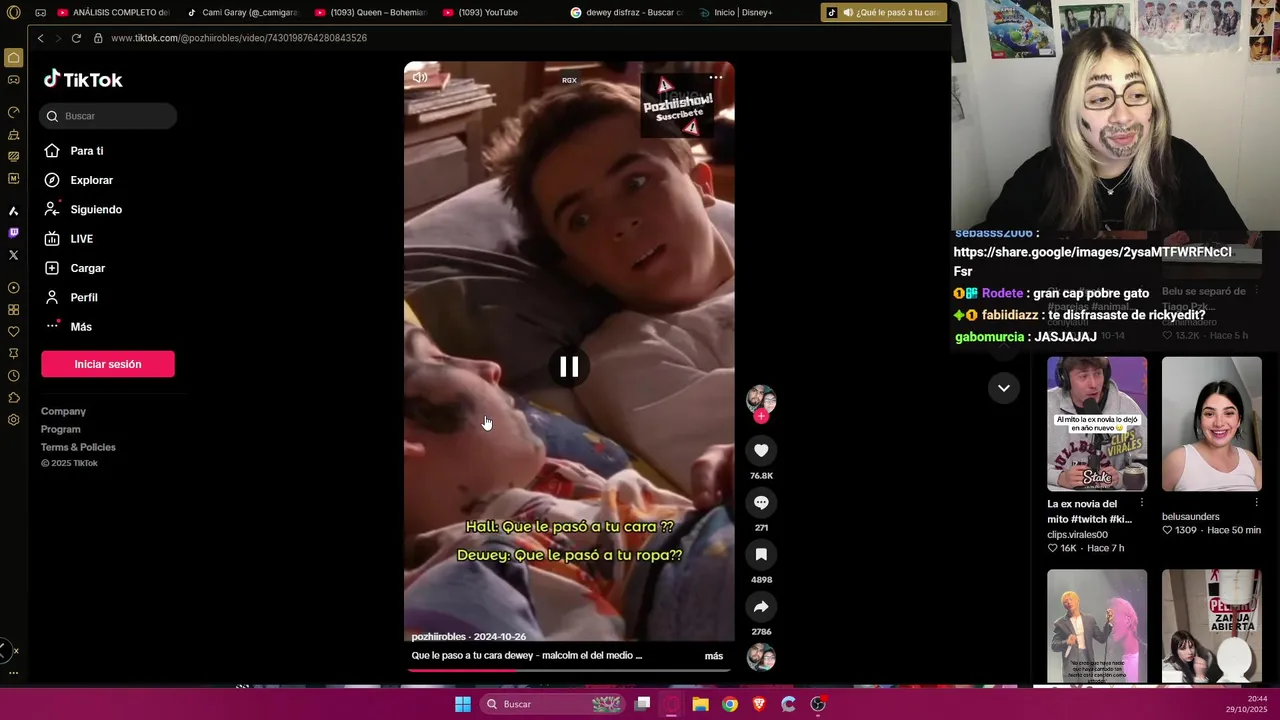
Task: Click the Windows Start button
Action: pyautogui.click(x=463, y=704)
